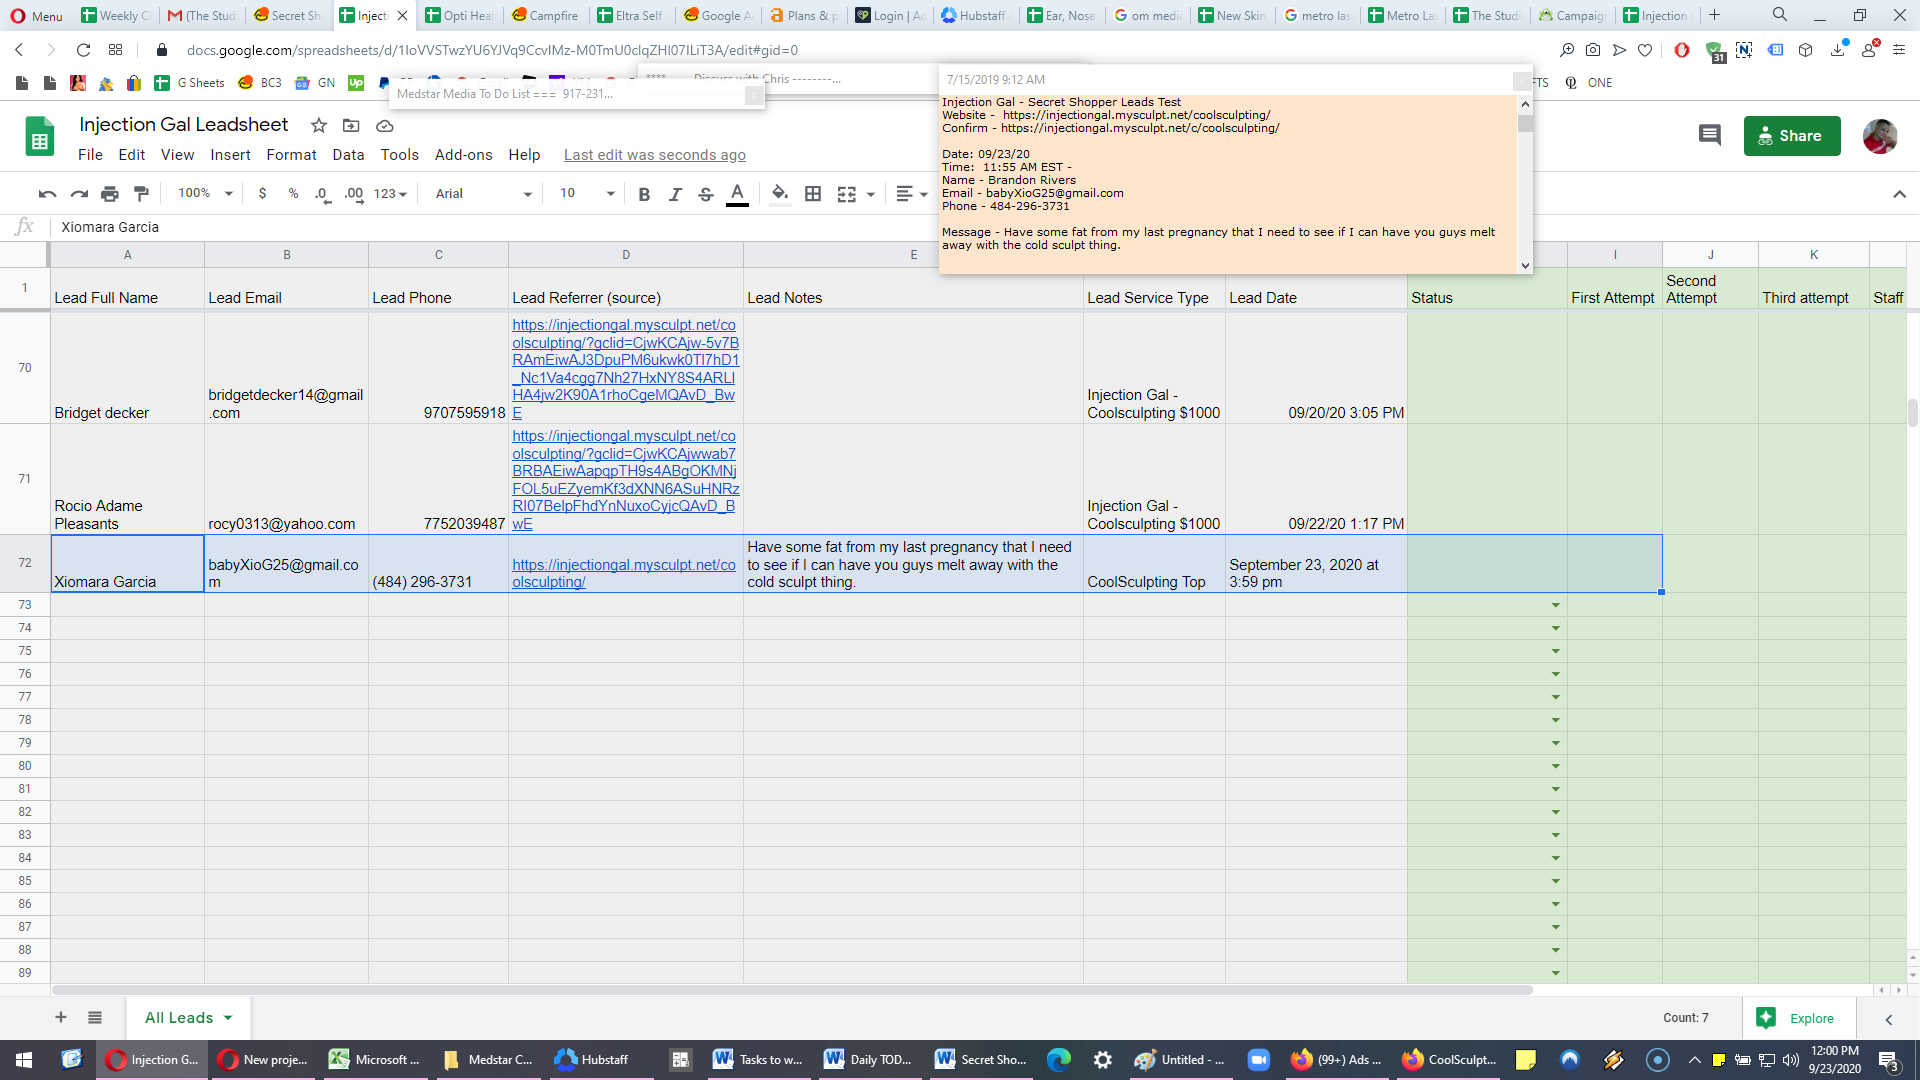Click the Merge cells icon

846,194
